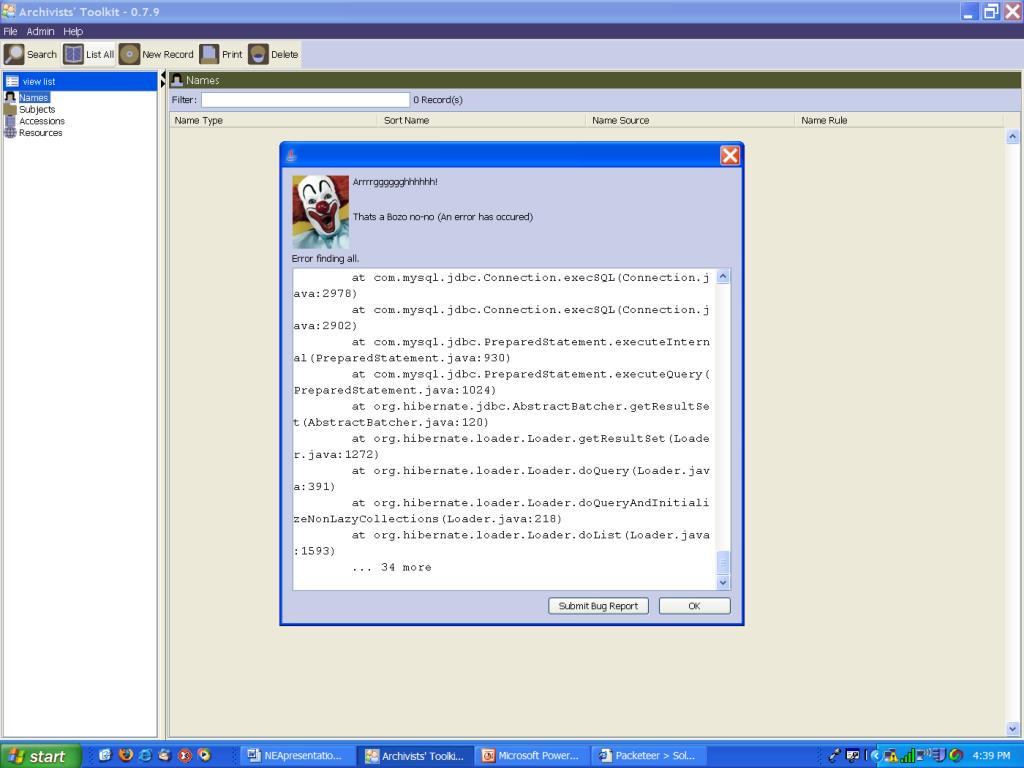Screen dimensions: 1024x768
Task: Open the Admin menu
Action: coord(40,31)
